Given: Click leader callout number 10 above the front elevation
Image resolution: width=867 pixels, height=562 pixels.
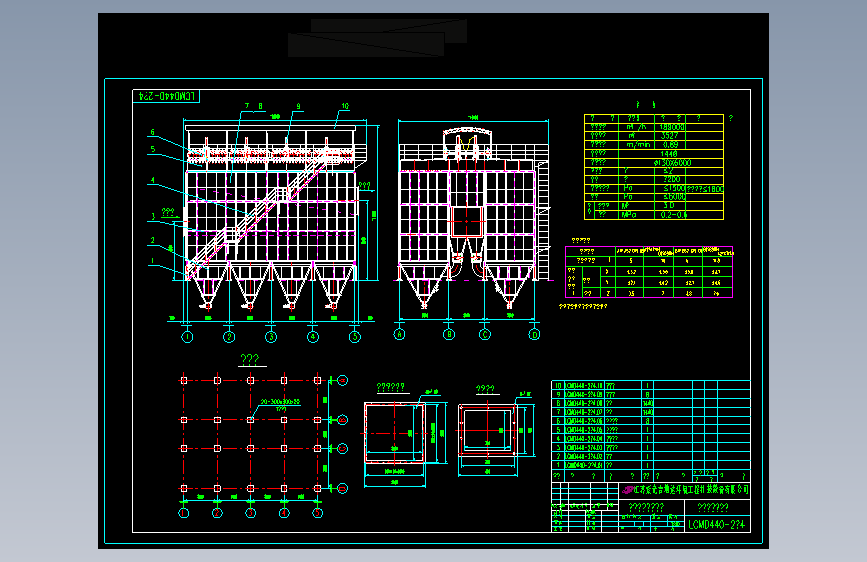Looking at the screenshot, I should point(345,106).
